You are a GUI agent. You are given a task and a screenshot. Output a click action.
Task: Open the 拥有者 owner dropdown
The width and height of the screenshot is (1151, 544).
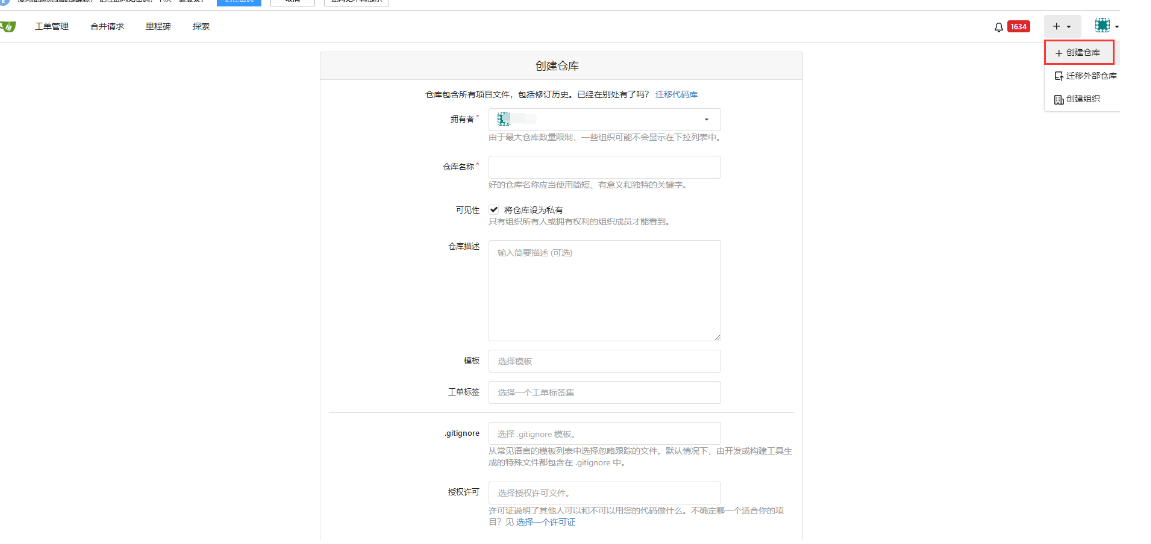point(604,120)
